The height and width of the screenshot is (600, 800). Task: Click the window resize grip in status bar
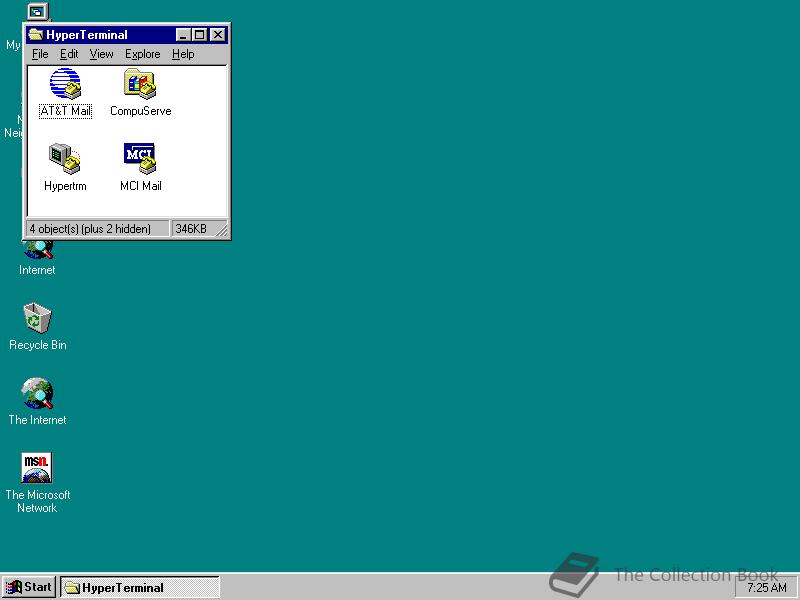coord(222,231)
